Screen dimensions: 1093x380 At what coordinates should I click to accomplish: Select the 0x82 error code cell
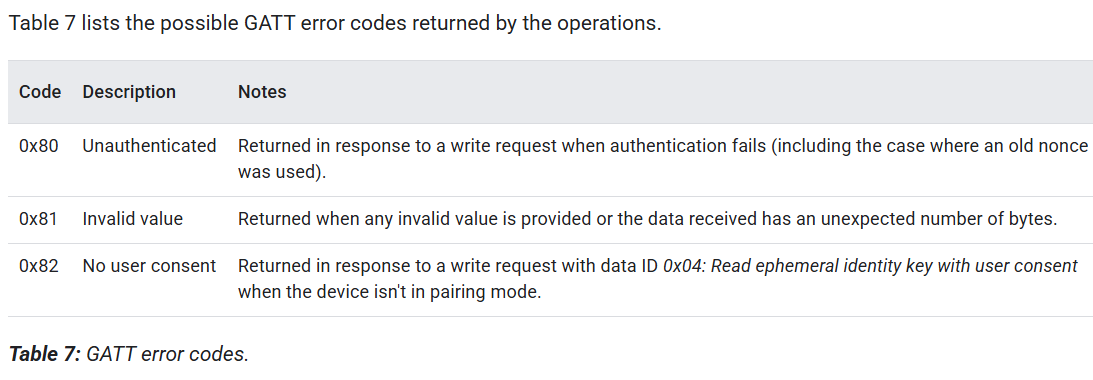tap(38, 266)
